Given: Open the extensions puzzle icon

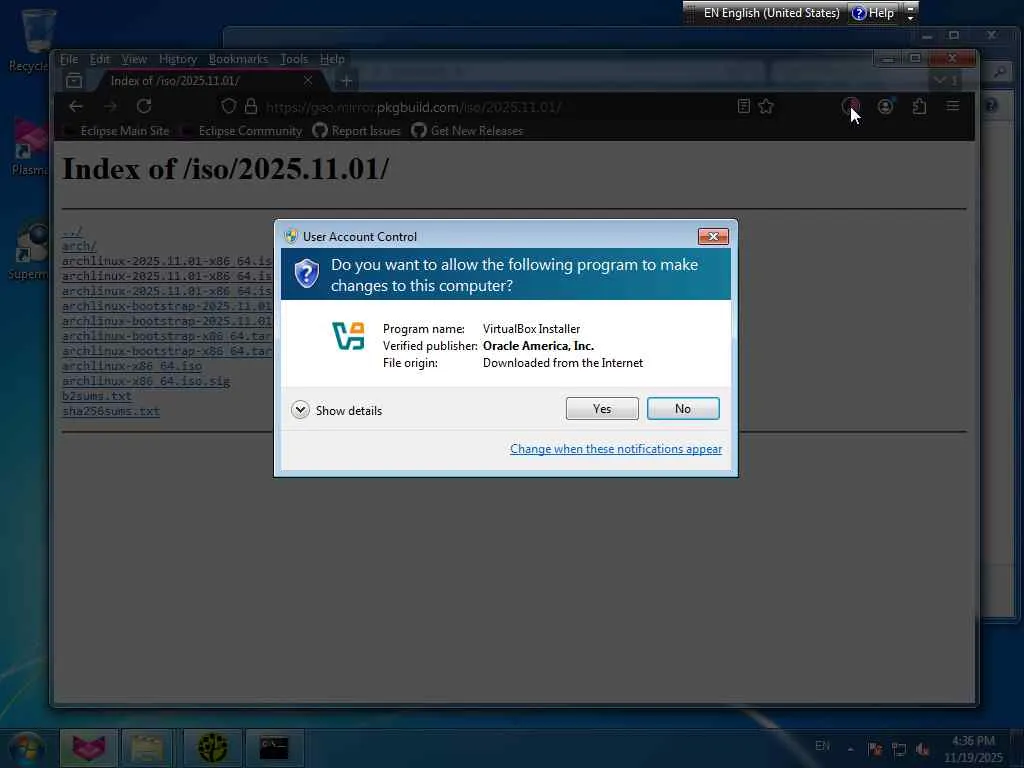Looking at the screenshot, I should [919, 106].
